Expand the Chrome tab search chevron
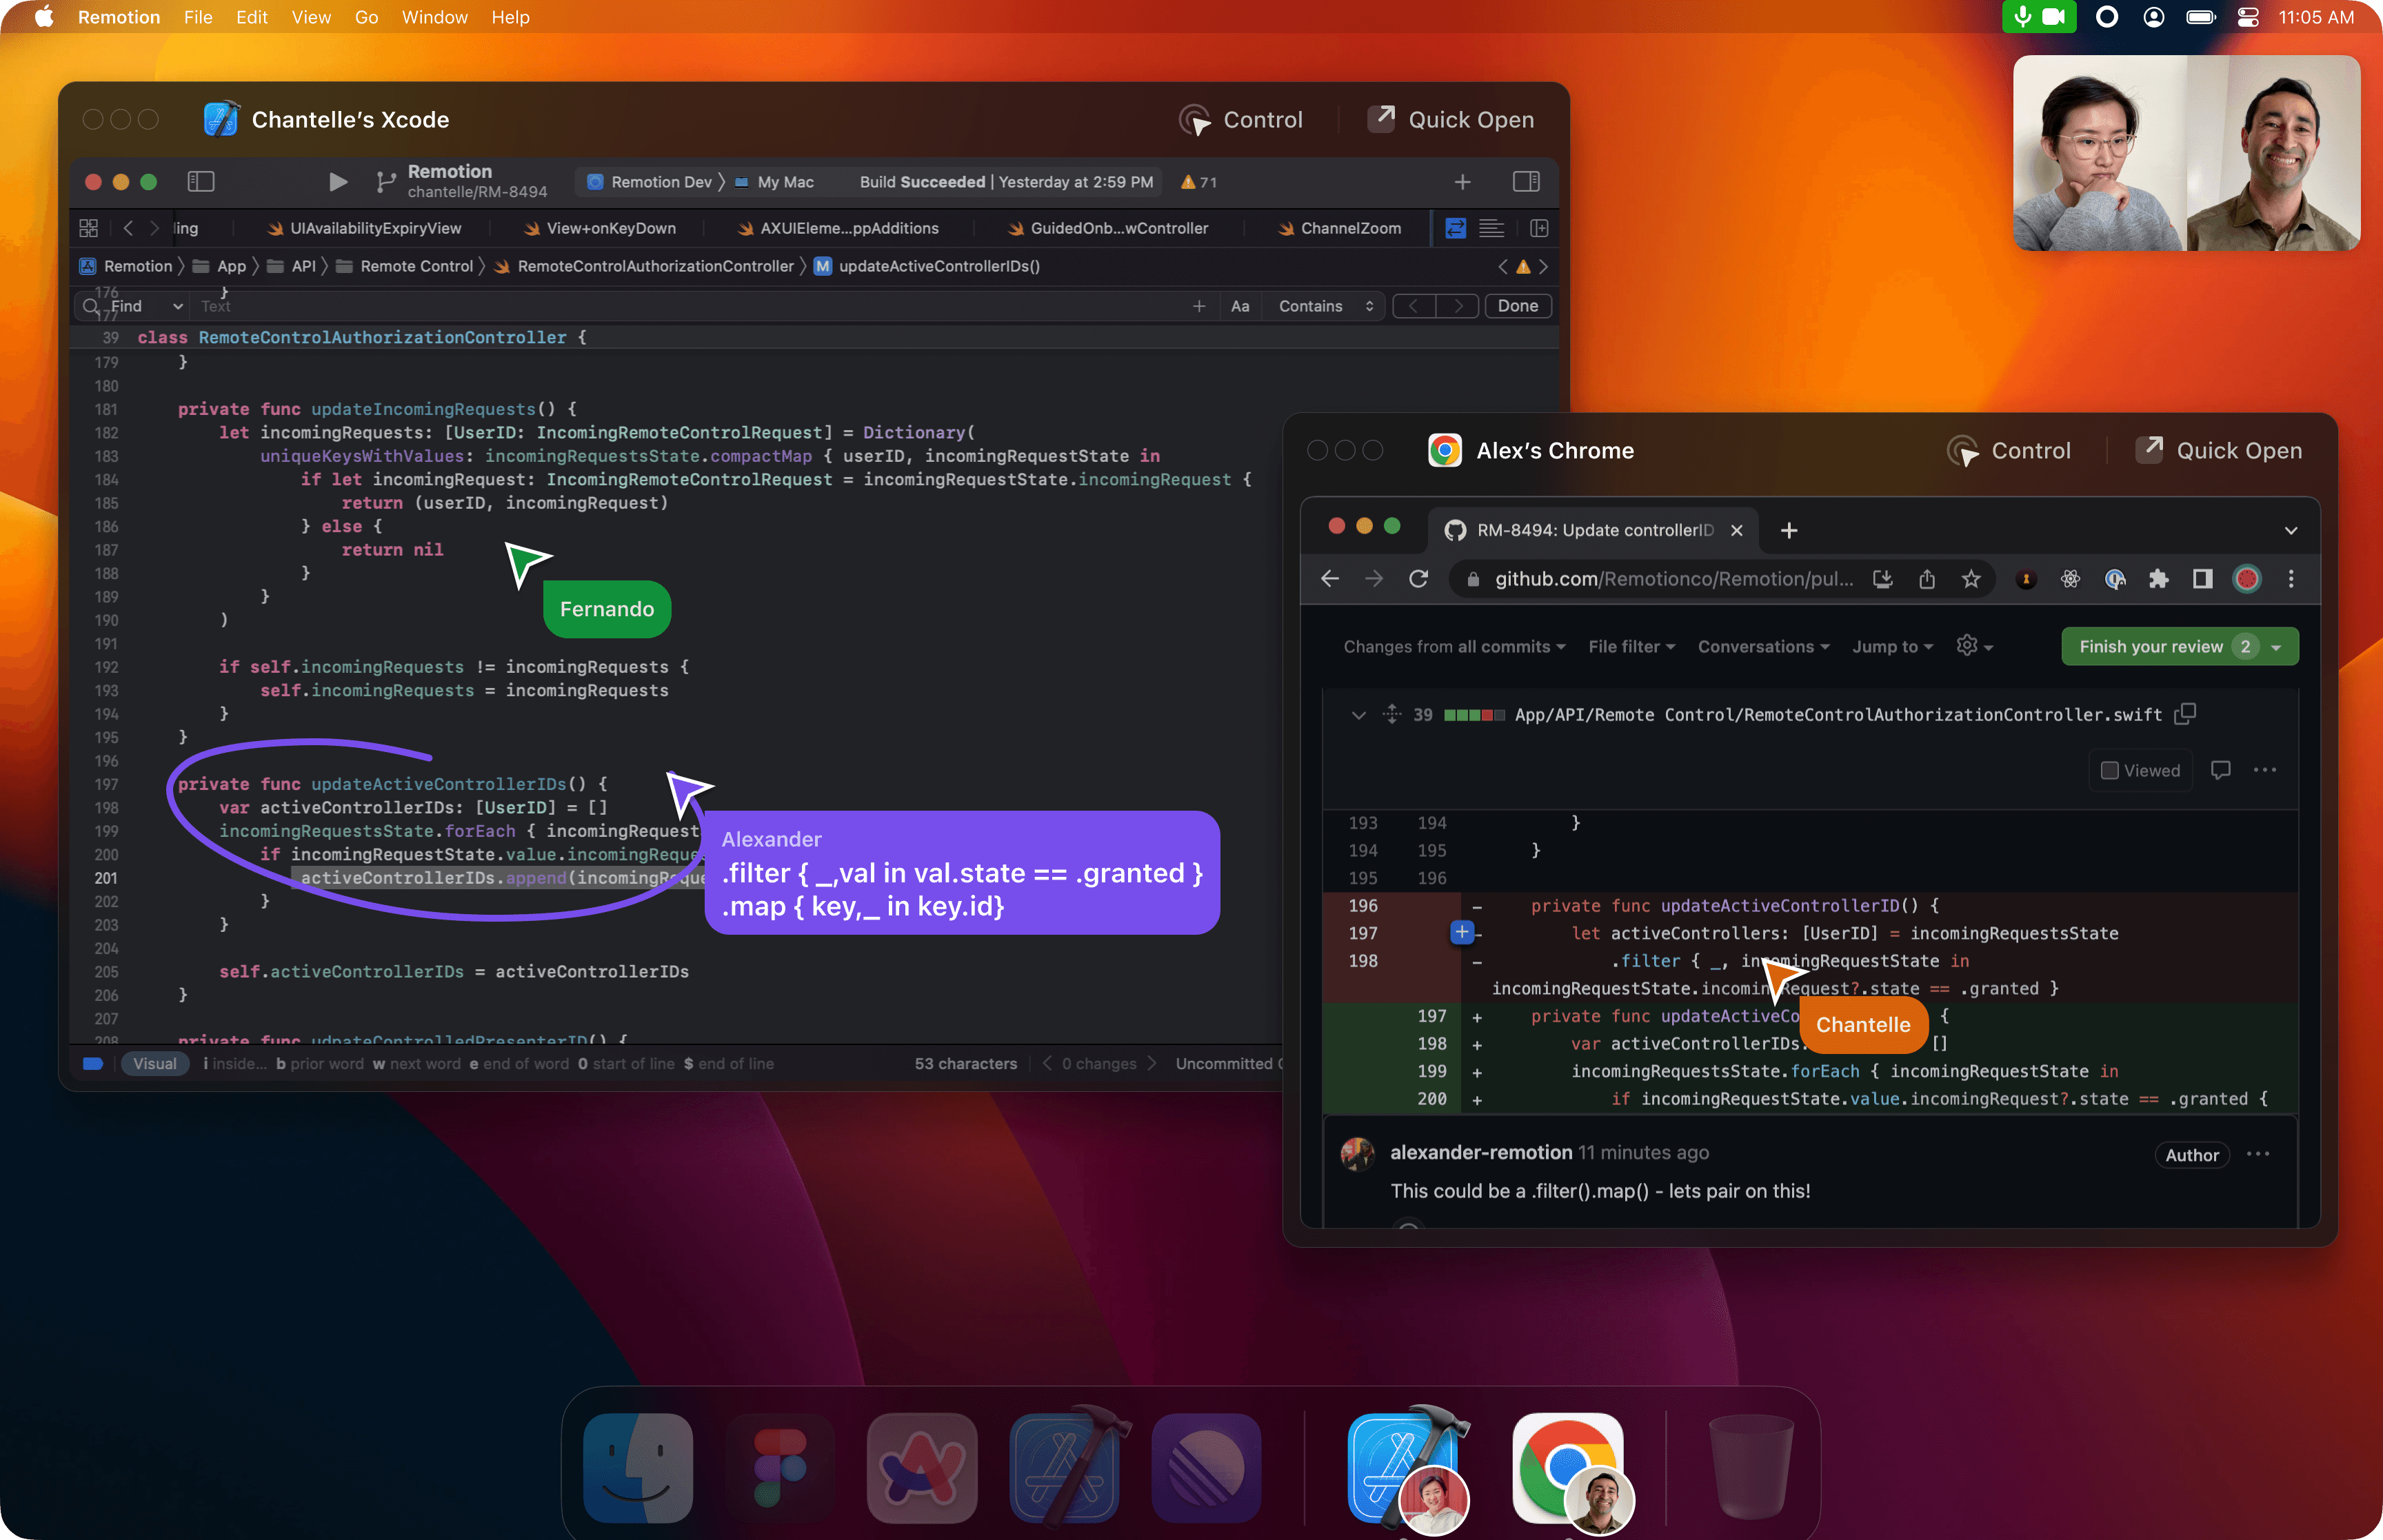Image resolution: width=2383 pixels, height=1540 pixels. [2291, 530]
